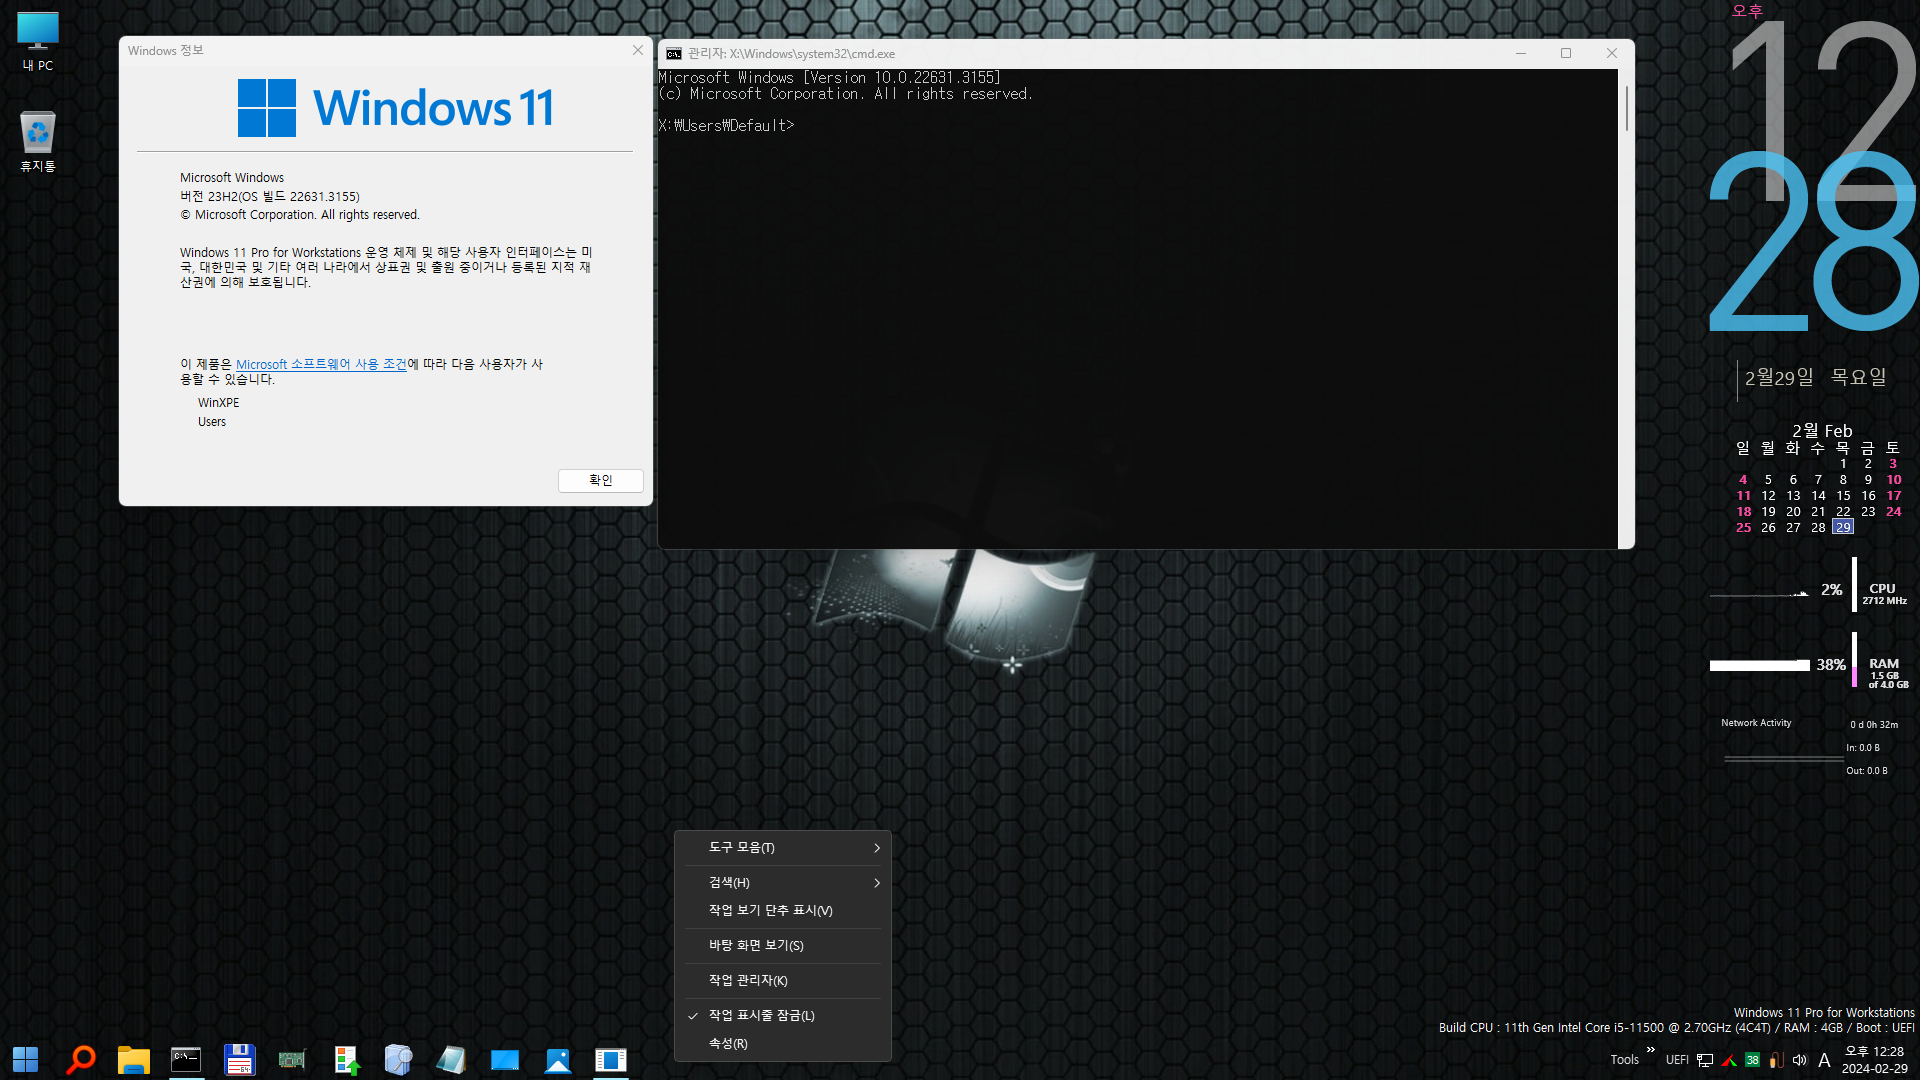This screenshot has height=1080, width=1920.
Task: Launch the notepad icon on taskbar
Action: point(451,1059)
